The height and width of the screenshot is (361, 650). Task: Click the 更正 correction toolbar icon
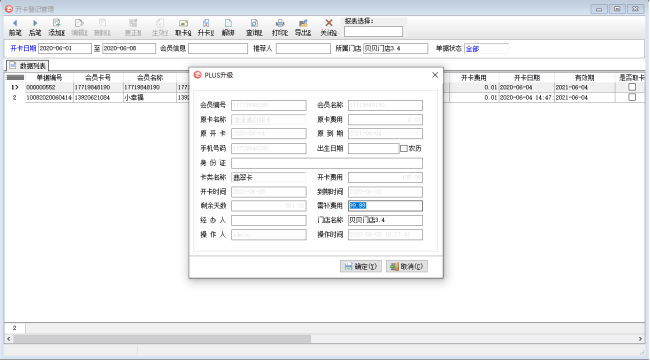133,27
